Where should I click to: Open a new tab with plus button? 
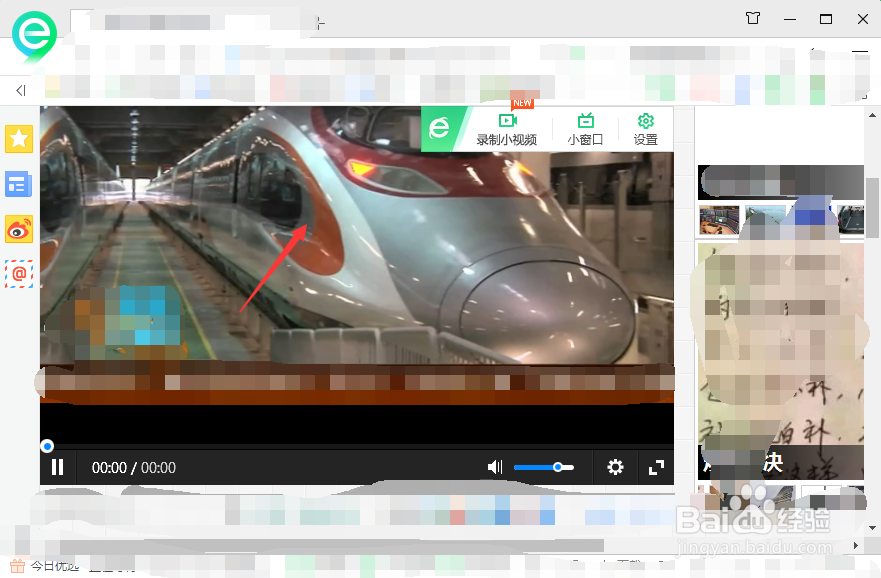point(320,23)
